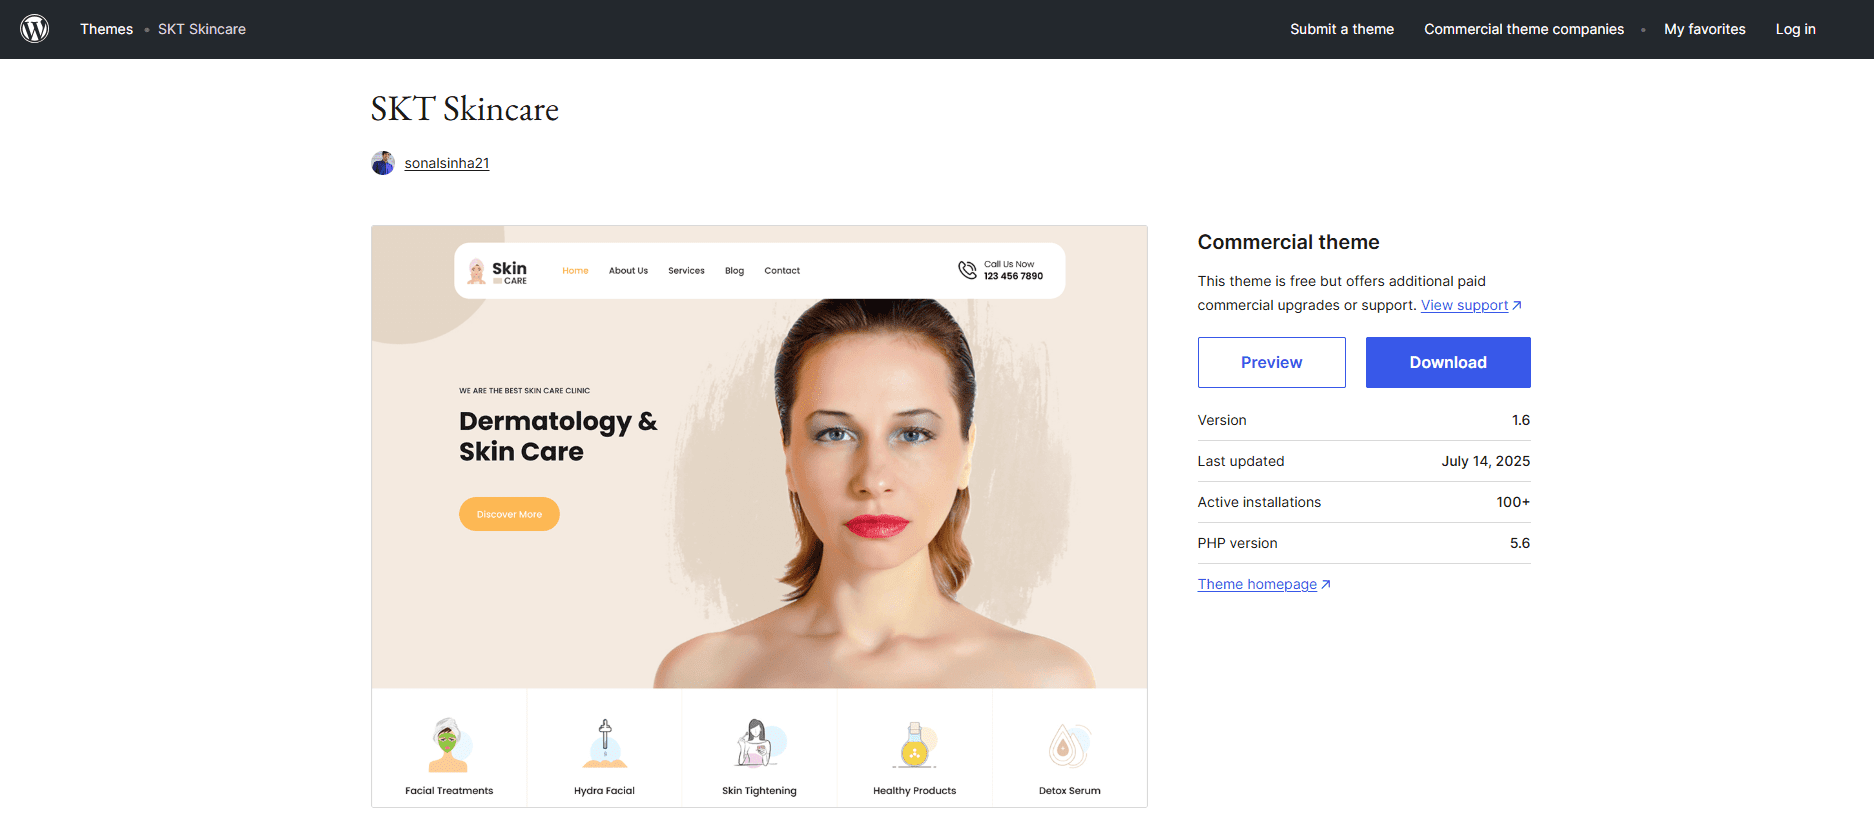Click the Detox Serum droplet icon
Screen dimensions: 1874x815
(1069, 745)
